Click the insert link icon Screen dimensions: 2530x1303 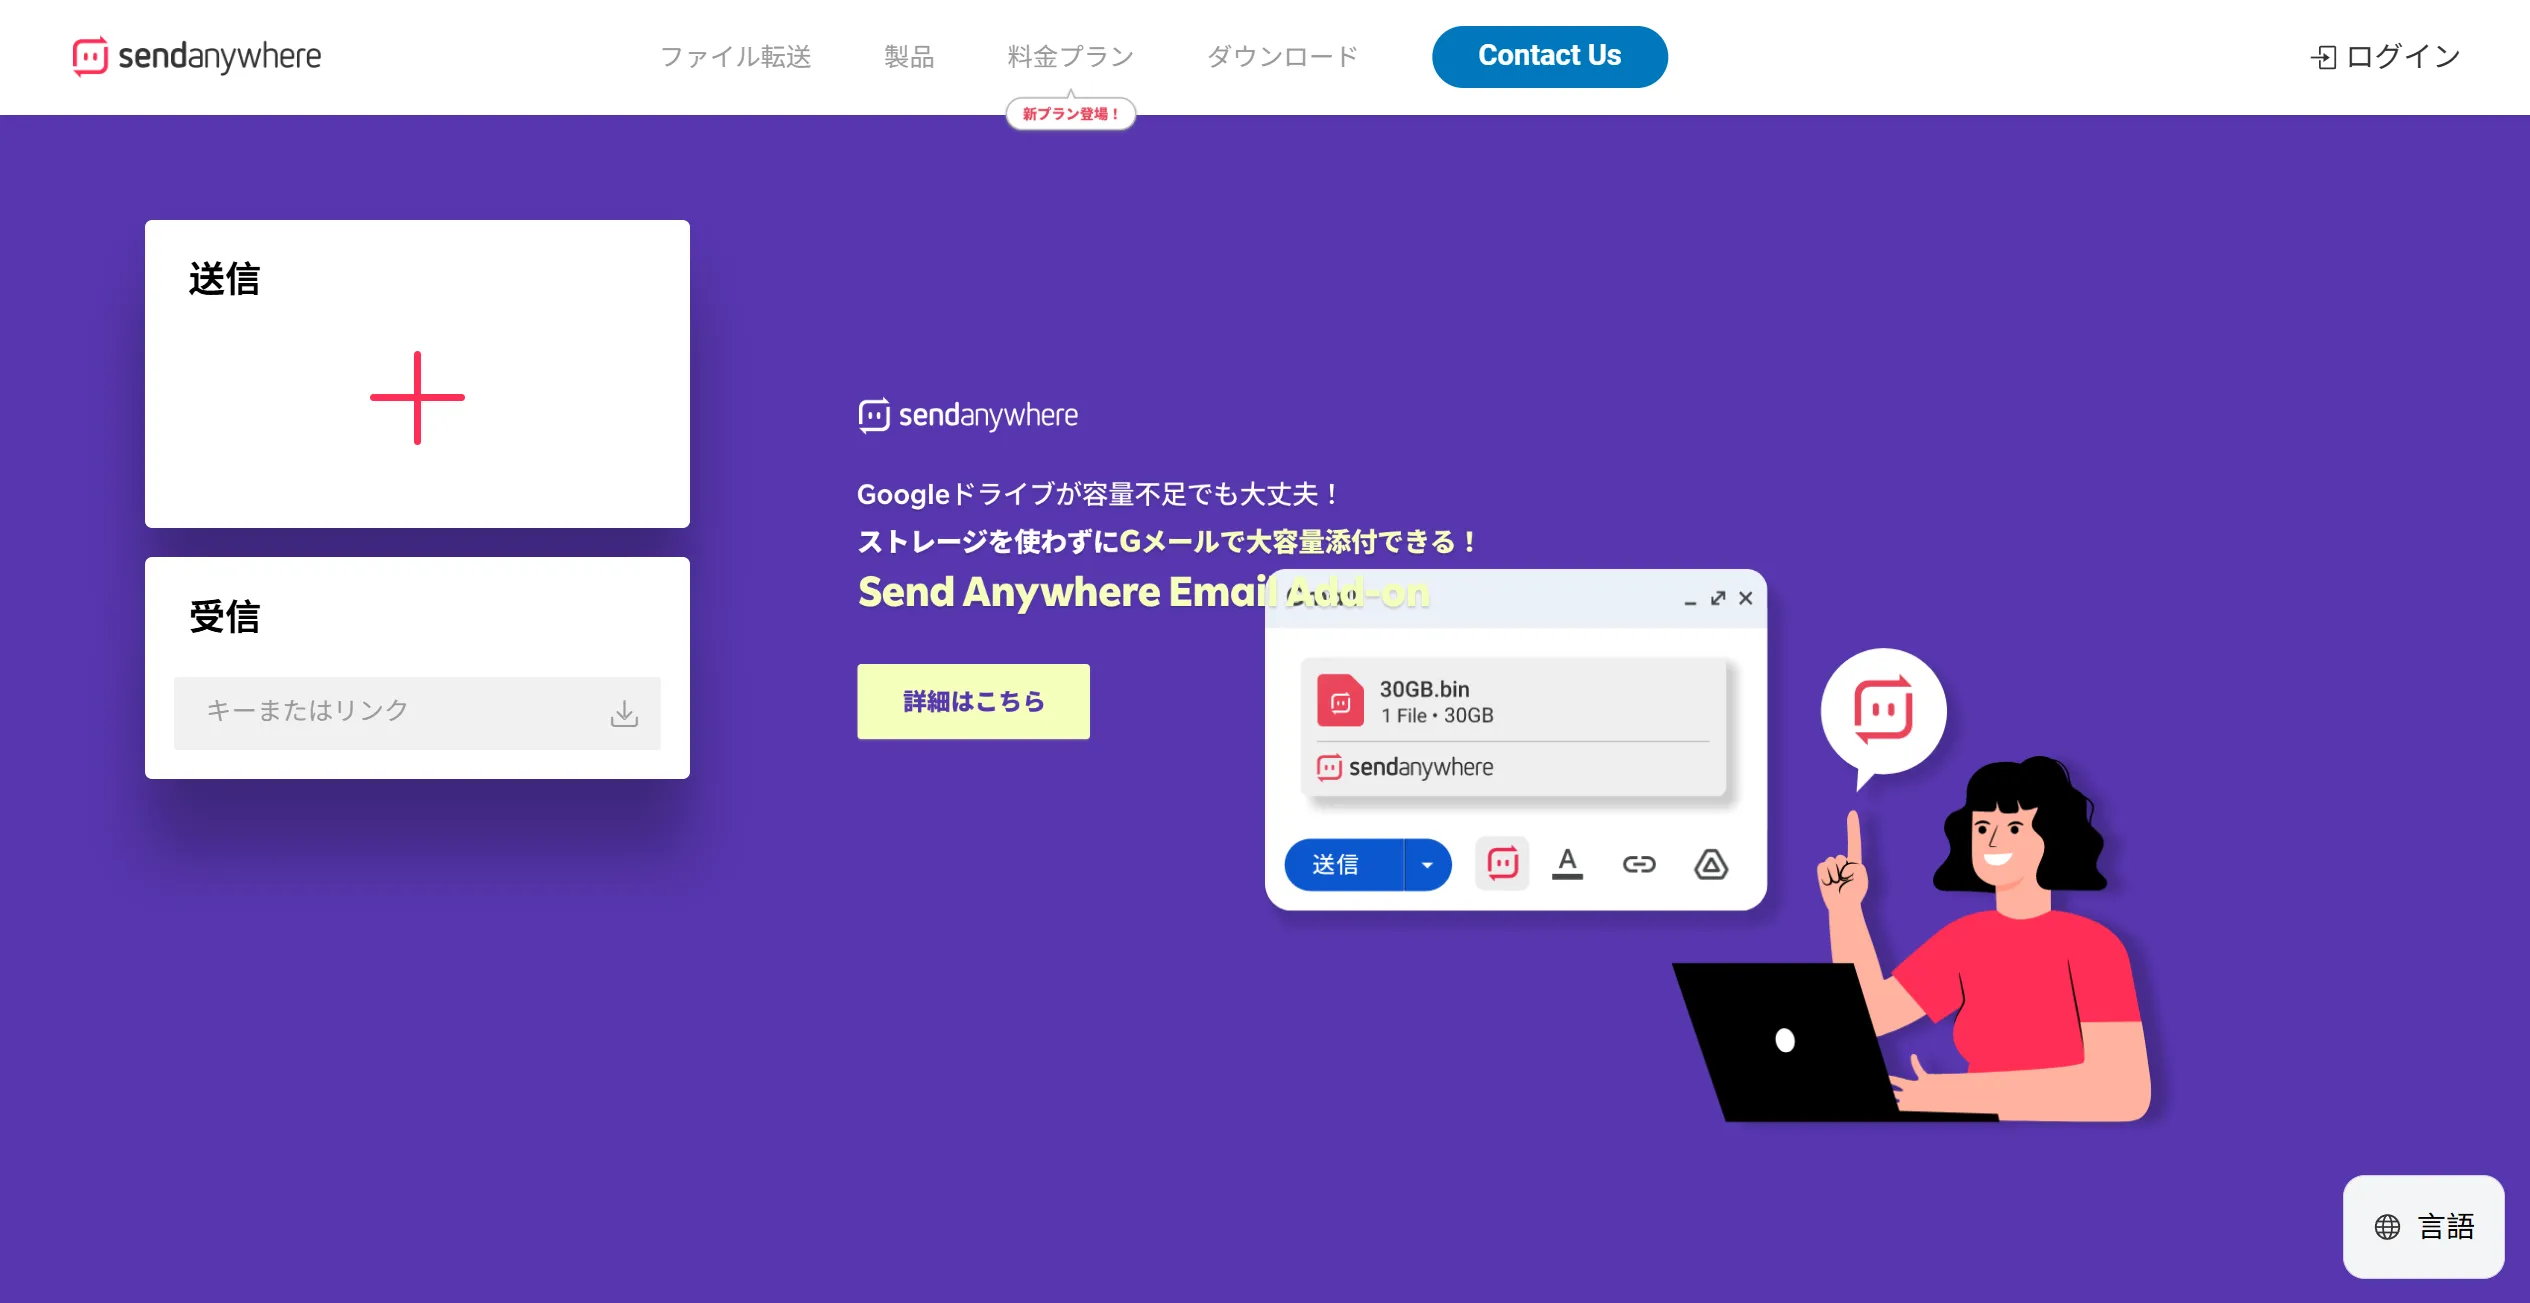tap(1638, 864)
